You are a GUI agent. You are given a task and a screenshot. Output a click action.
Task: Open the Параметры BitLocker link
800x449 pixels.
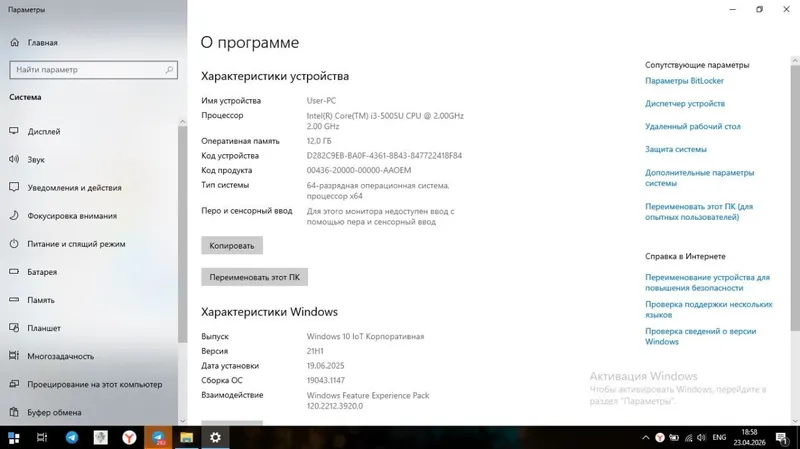tap(684, 81)
